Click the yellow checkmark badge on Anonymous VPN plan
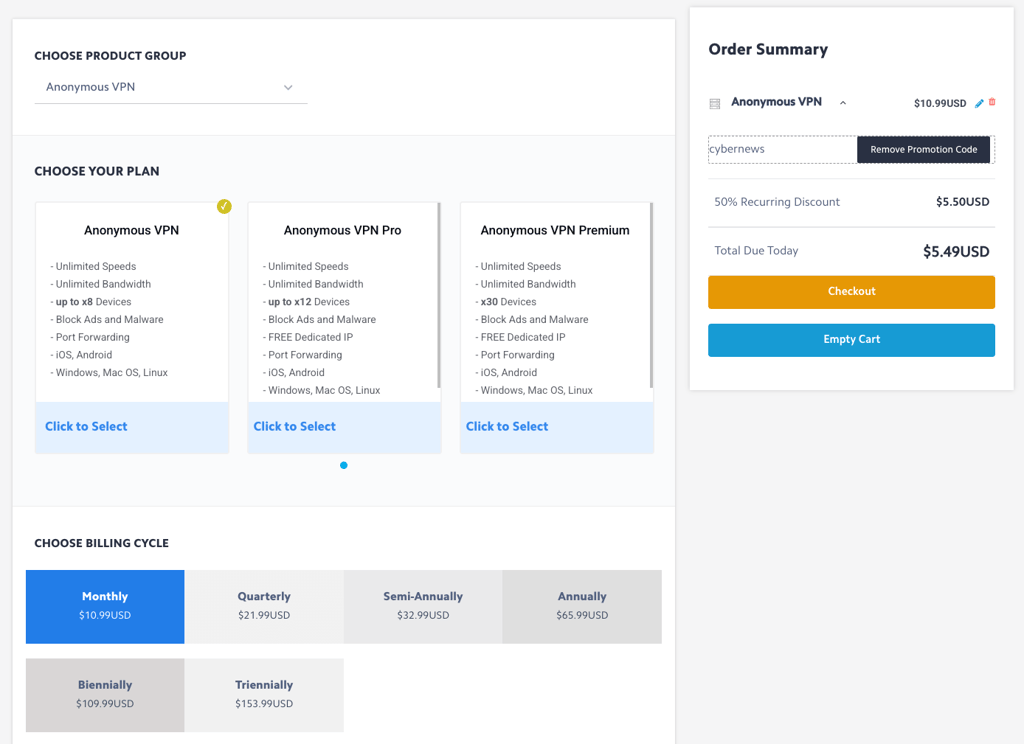This screenshot has height=744, width=1024. [x=224, y=206]
